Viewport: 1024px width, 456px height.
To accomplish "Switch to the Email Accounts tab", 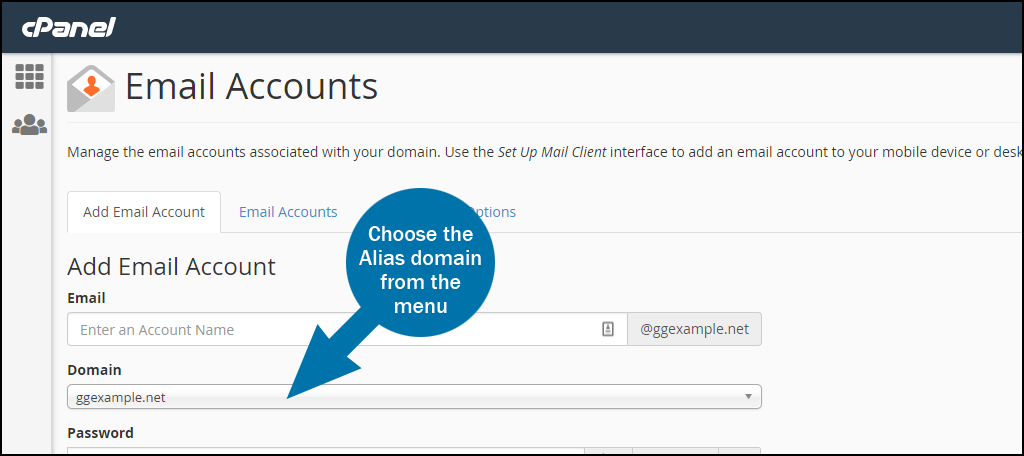I will pyautogui.click(x=288, y=212).
